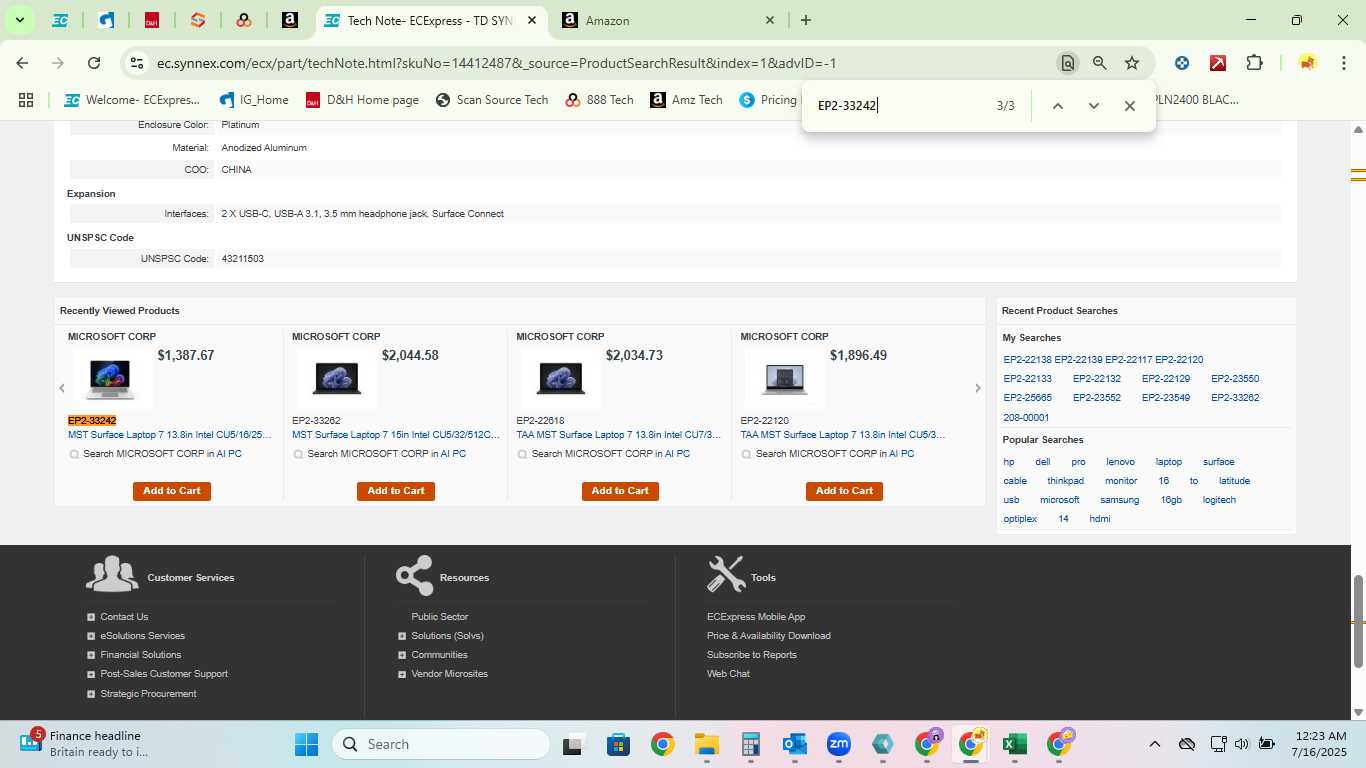The image size is (1366, 768).
Task: Open the zoom magnifier icon in address bar
Action: click(1100, 63)
